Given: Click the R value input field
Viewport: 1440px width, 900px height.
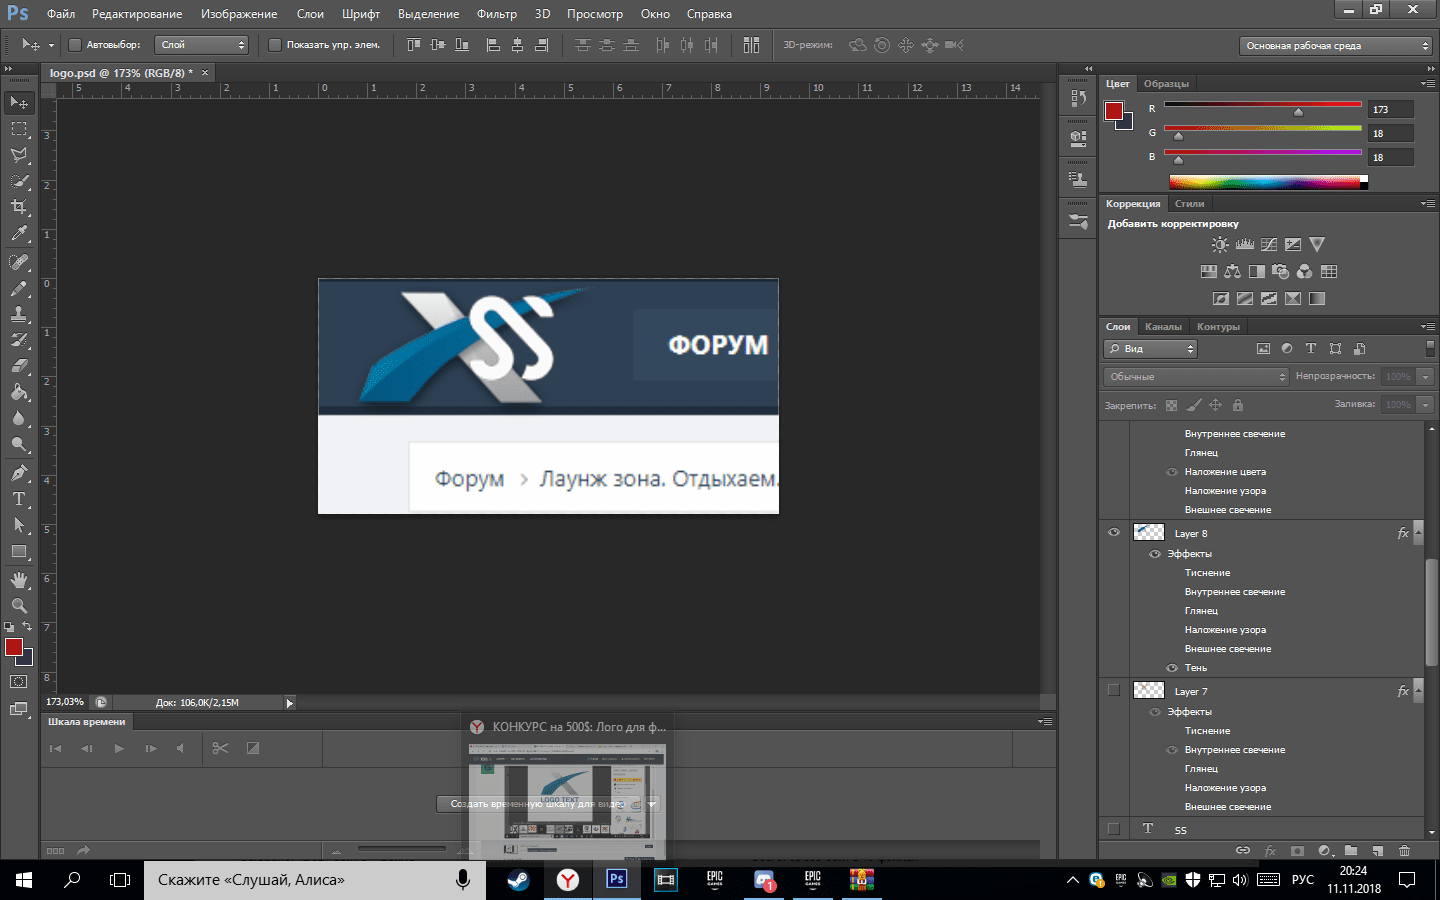Looking at the screenshot, I should click(1390, 110).
